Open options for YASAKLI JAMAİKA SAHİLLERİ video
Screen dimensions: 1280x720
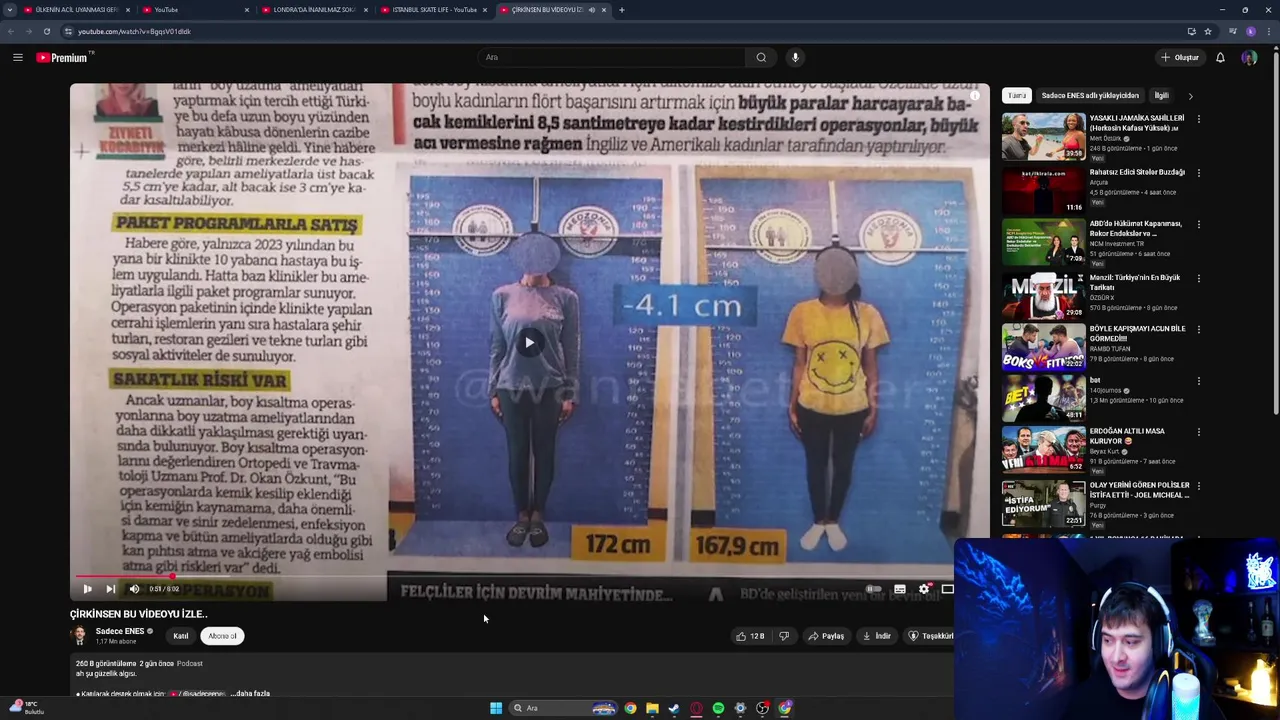tap(1199, 119)
